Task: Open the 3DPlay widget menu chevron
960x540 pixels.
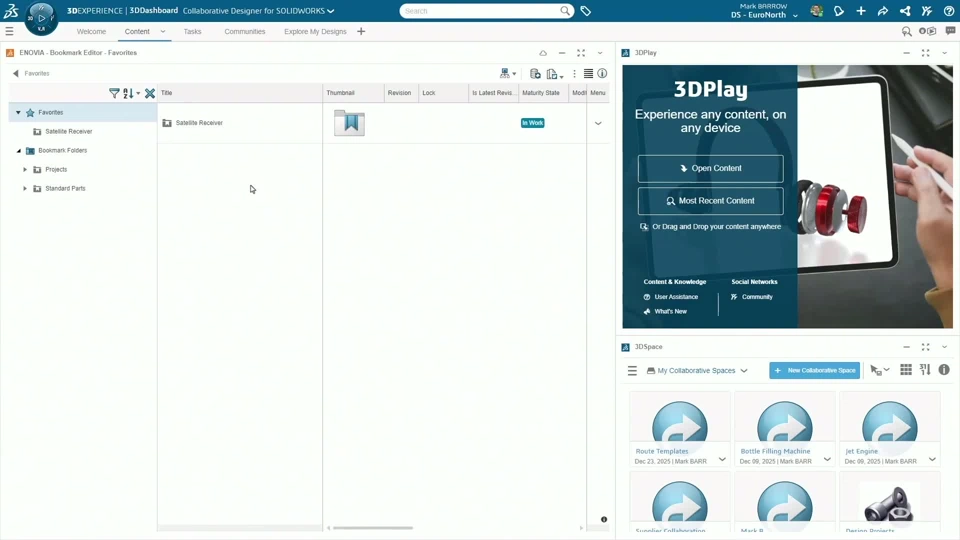Action: pos(945,53)
